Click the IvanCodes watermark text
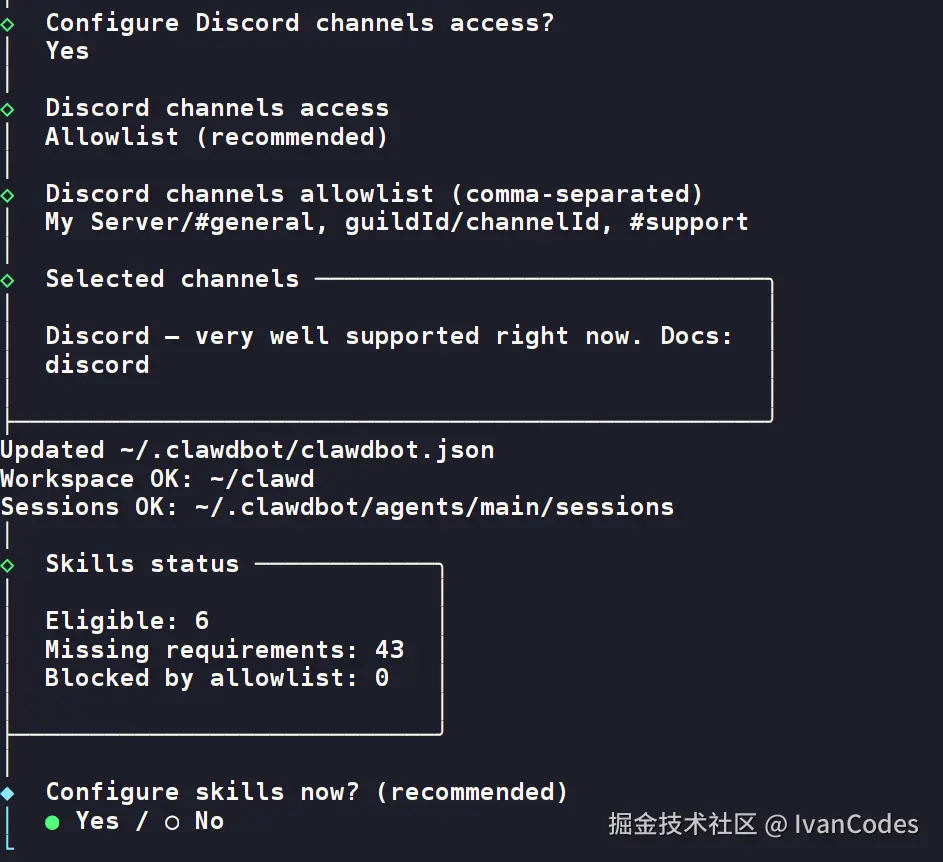The width and height of the screenshot is (943, 862). pyautogui.click(x=855, y=825)
